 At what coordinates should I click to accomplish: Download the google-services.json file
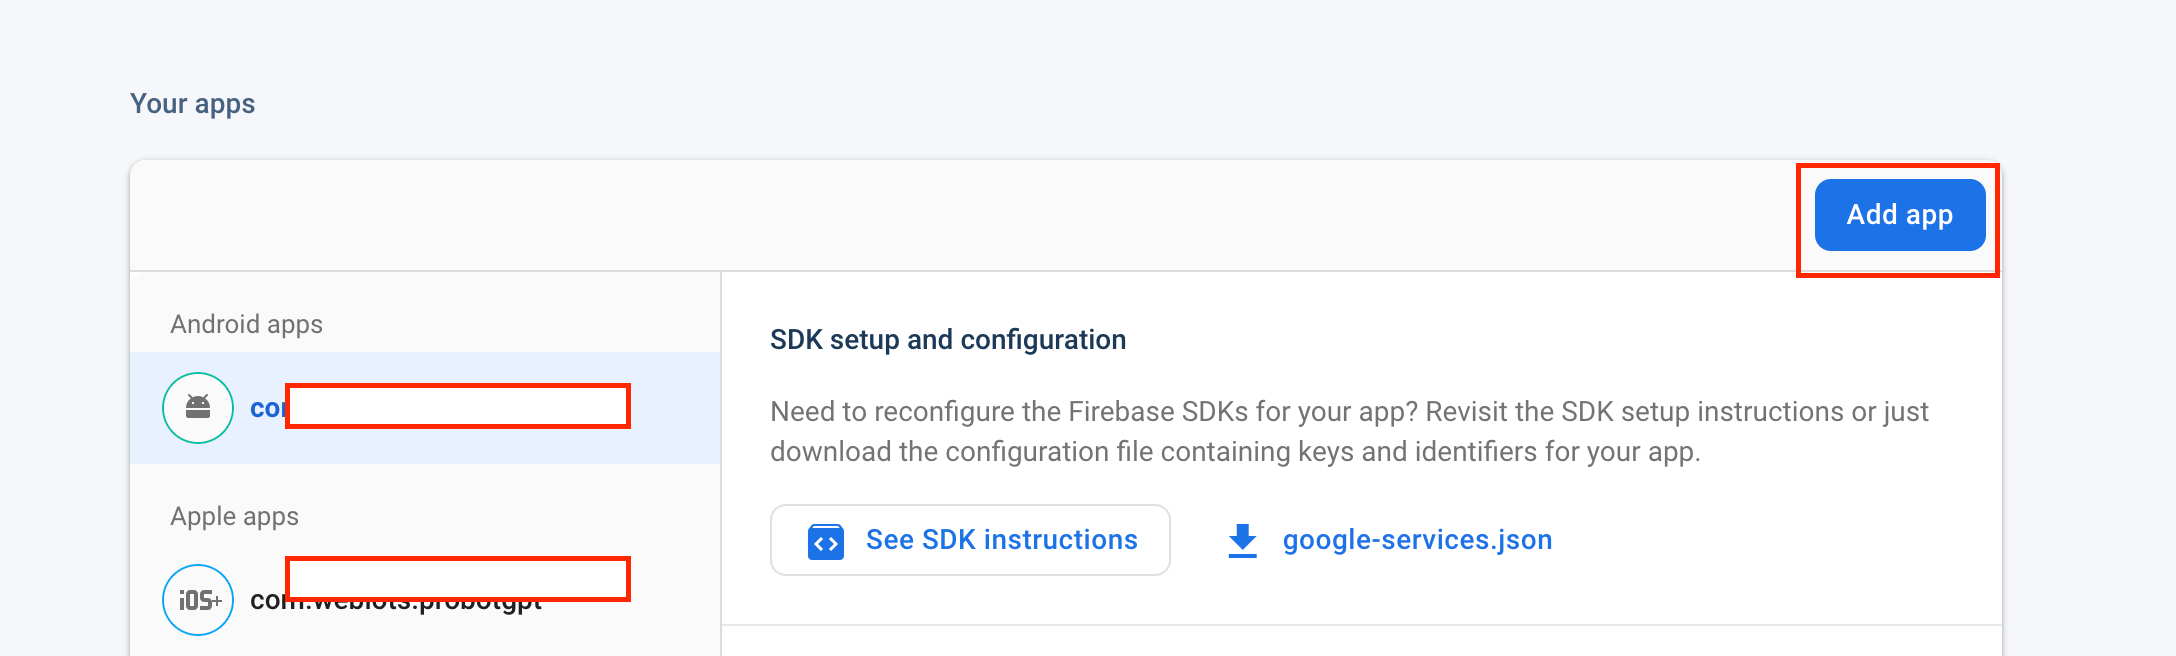click(x=1417, y=540)
